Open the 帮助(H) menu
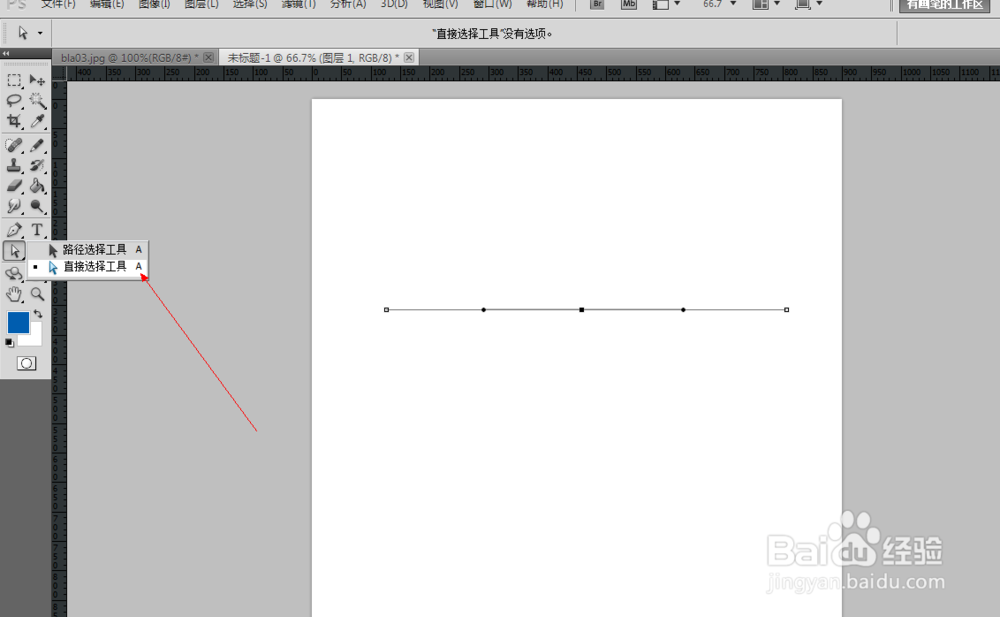The width and height of the screenshot is (1000, 617). click(x=545, y=4)
